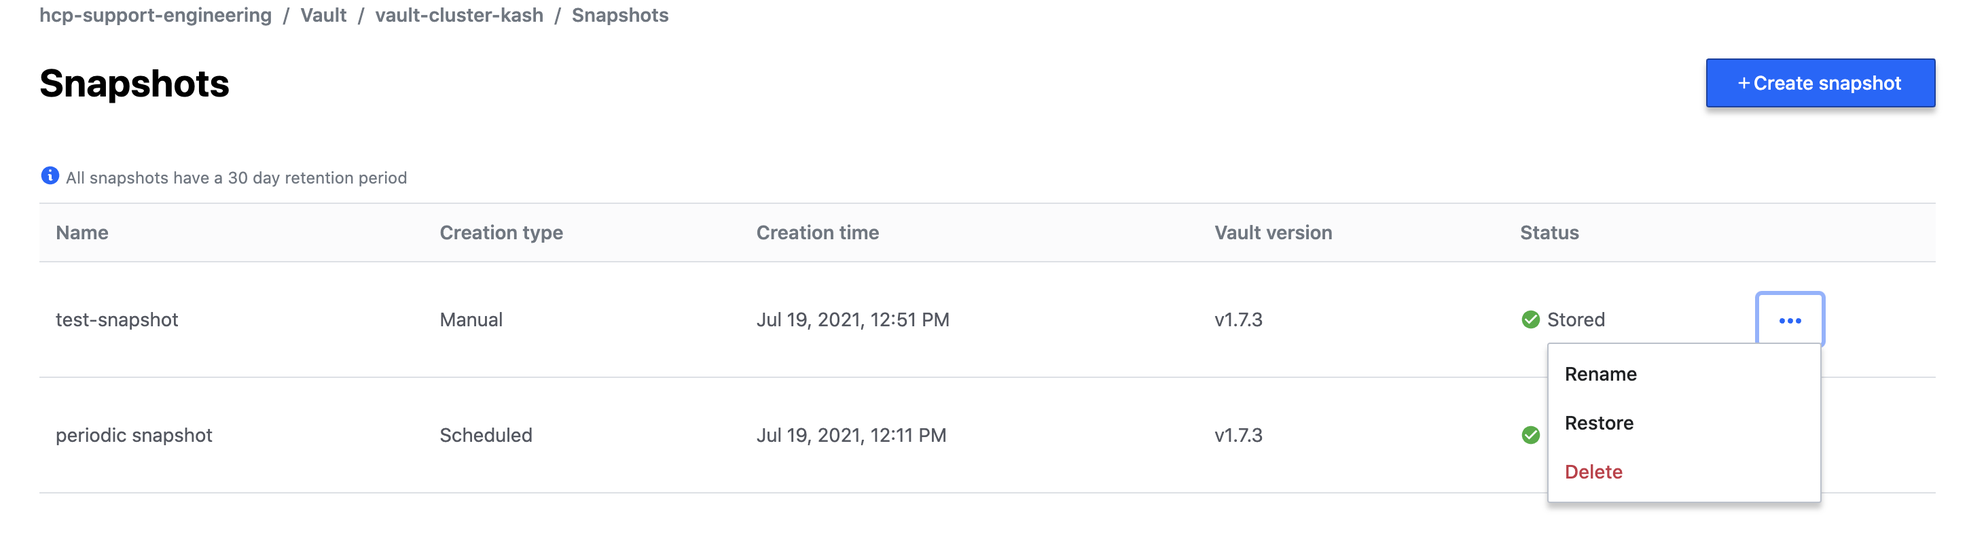Select Rename from the actions menu

pos(1600,374)
